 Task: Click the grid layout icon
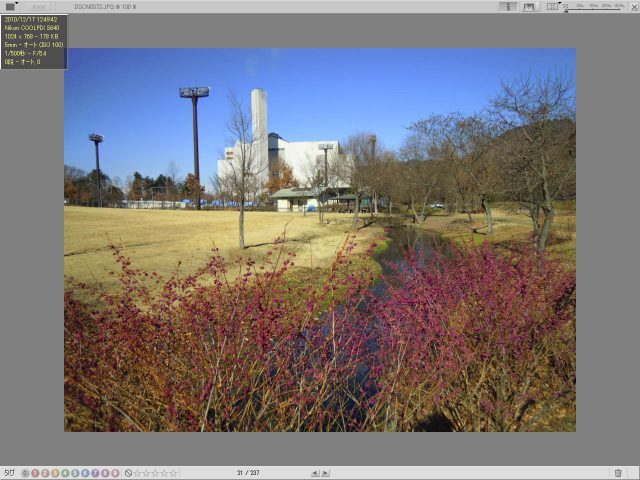(x=551, y=6)
